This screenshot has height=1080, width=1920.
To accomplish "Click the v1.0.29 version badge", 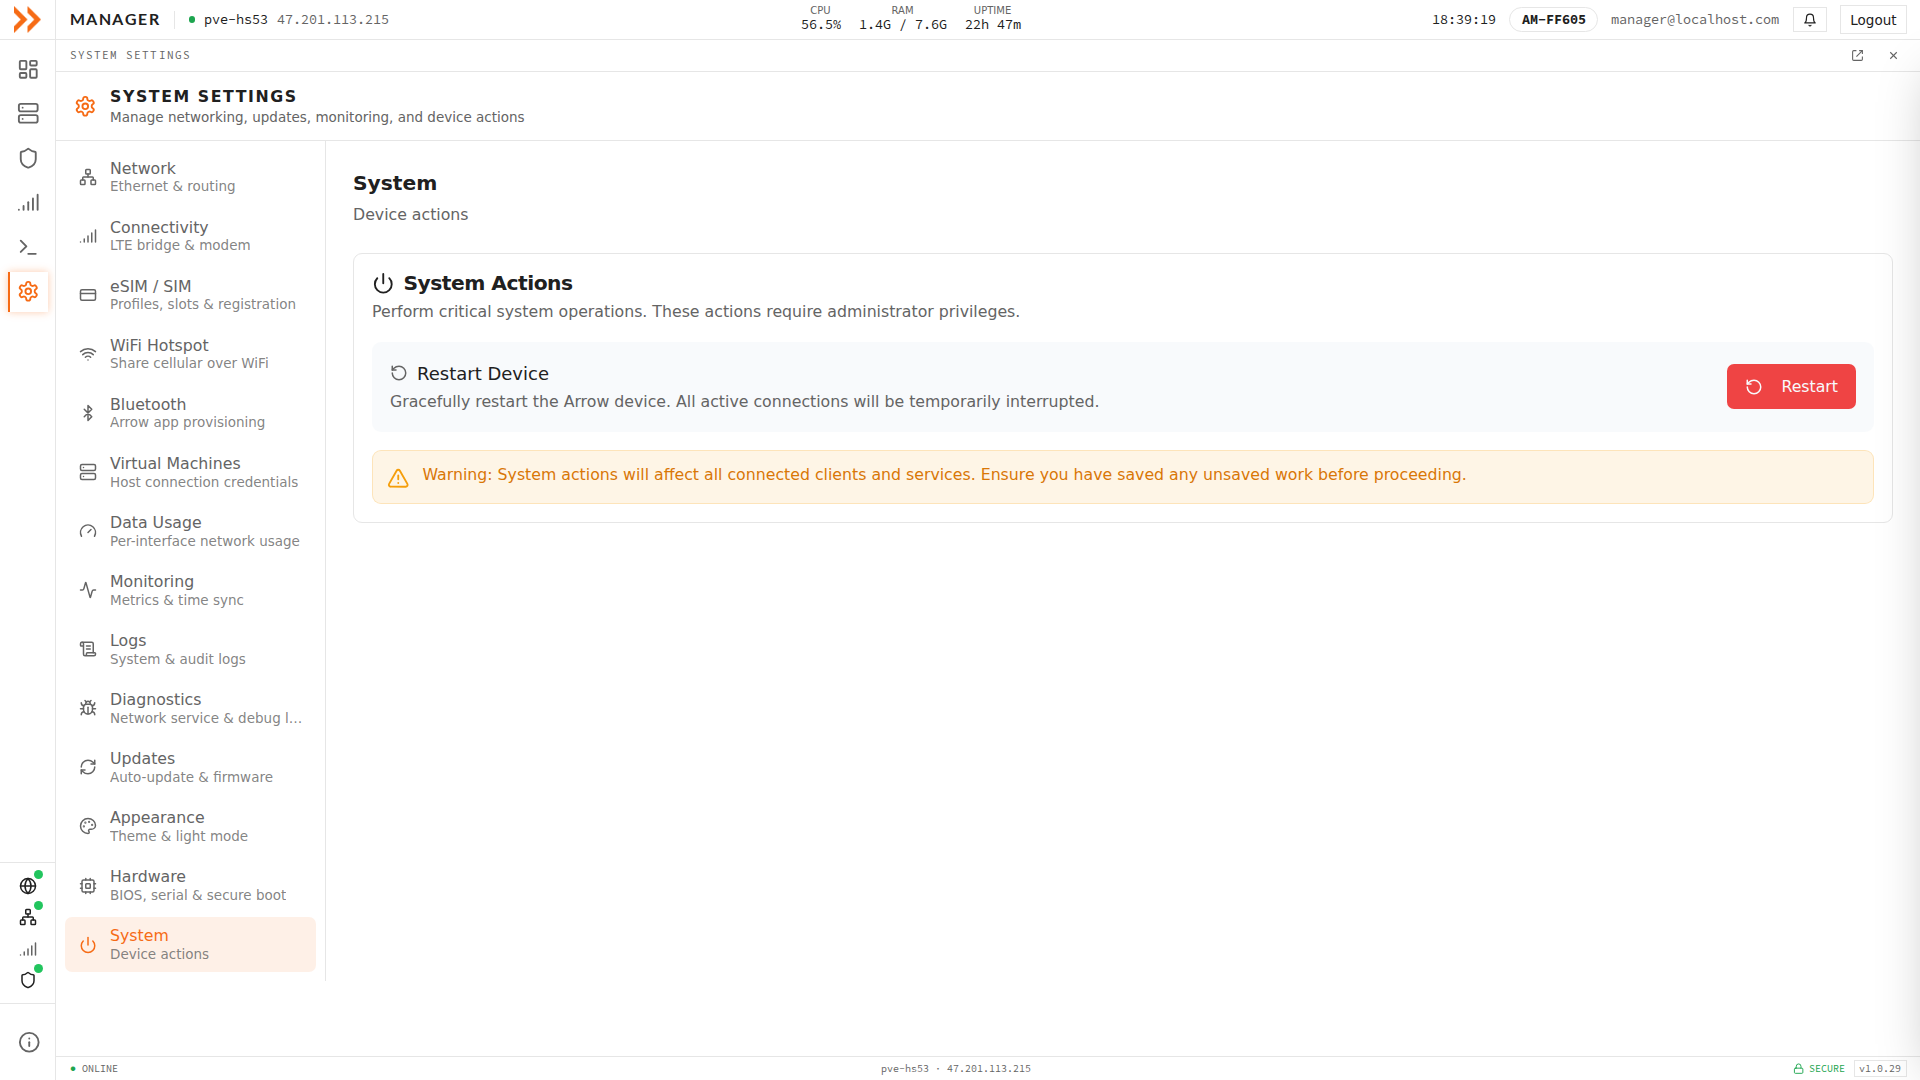I will [1880, 1069].
